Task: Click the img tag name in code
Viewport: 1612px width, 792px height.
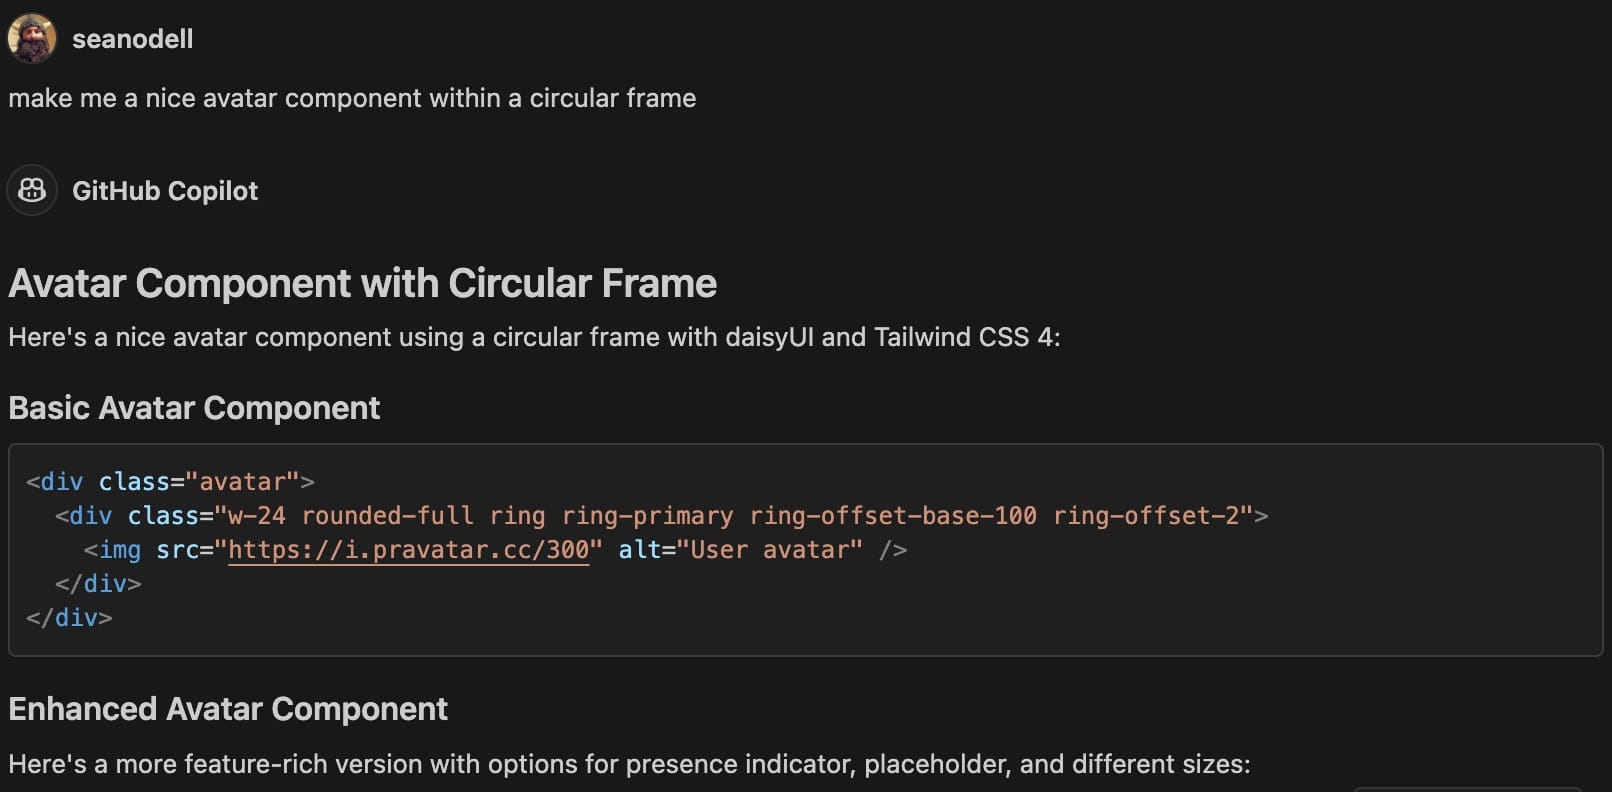Action: pyautogui.click(x=120, y=550)
